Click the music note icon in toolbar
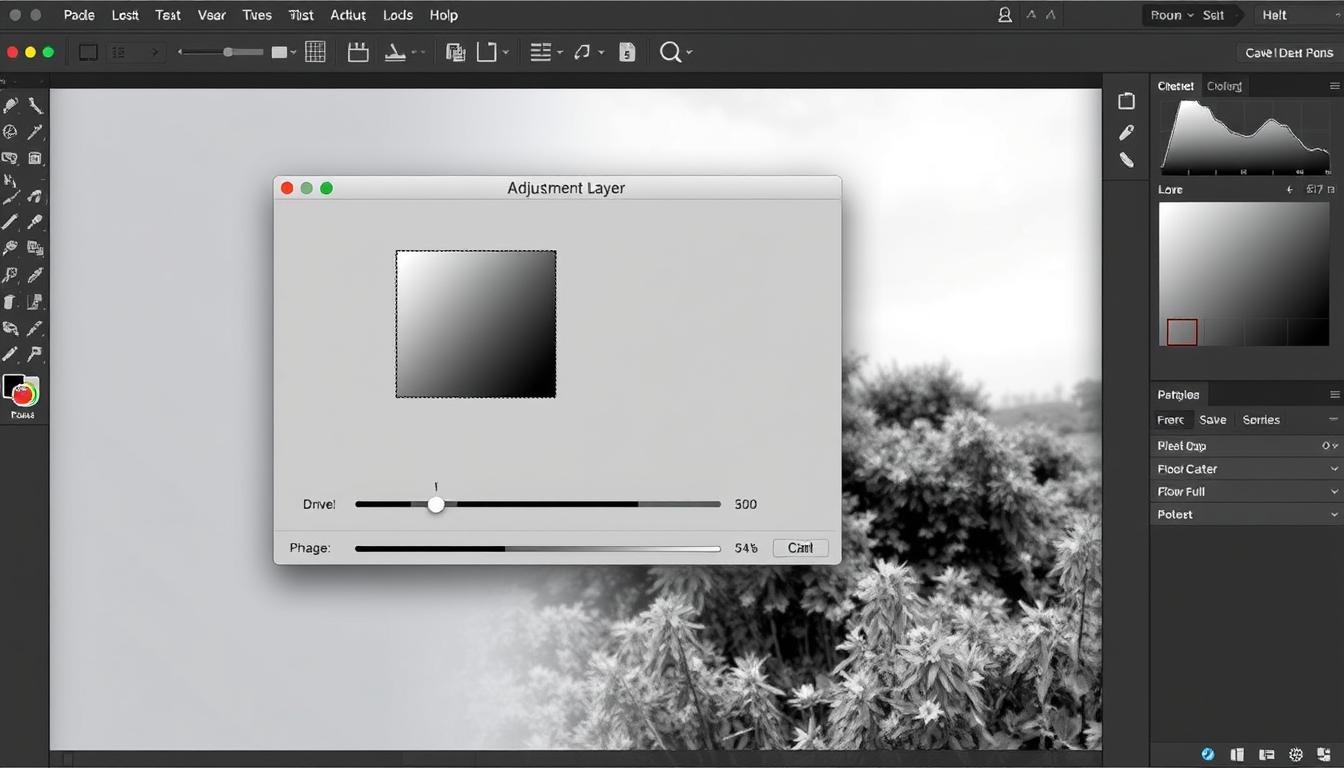 582,52
